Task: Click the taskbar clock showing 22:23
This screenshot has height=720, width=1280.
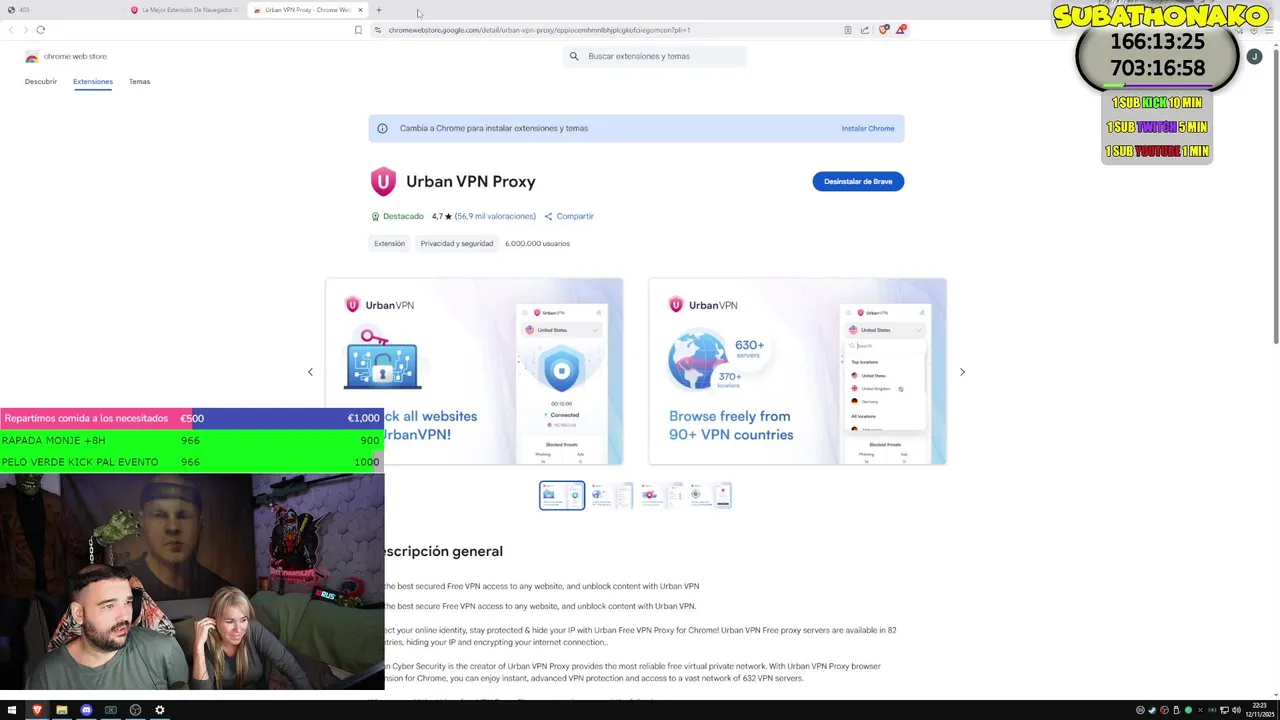Action: (x=1259, y=710)
